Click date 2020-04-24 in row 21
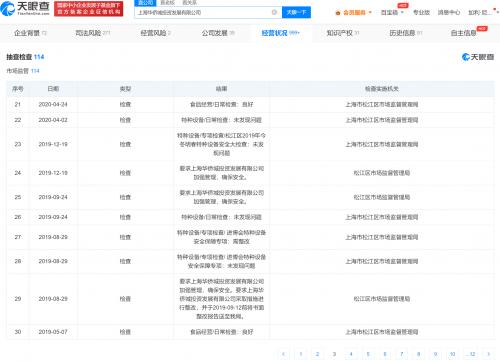 point(53,104)
